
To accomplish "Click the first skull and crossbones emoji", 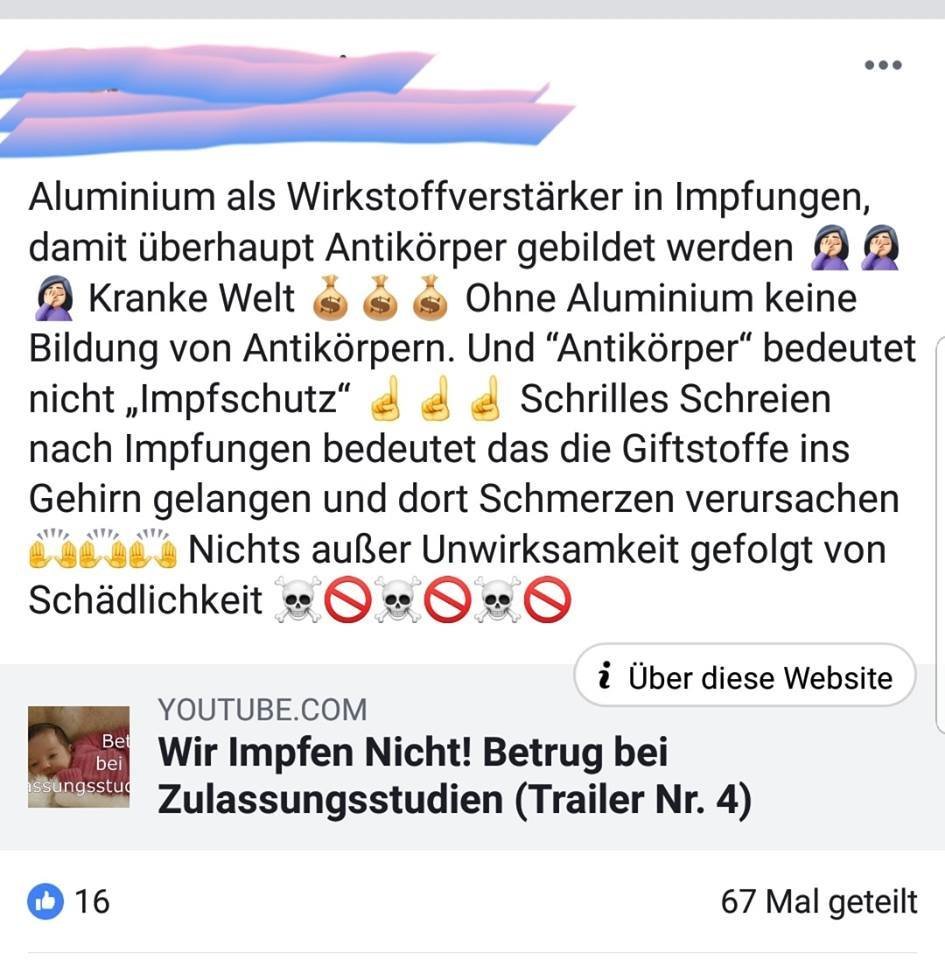I will 297,599.
